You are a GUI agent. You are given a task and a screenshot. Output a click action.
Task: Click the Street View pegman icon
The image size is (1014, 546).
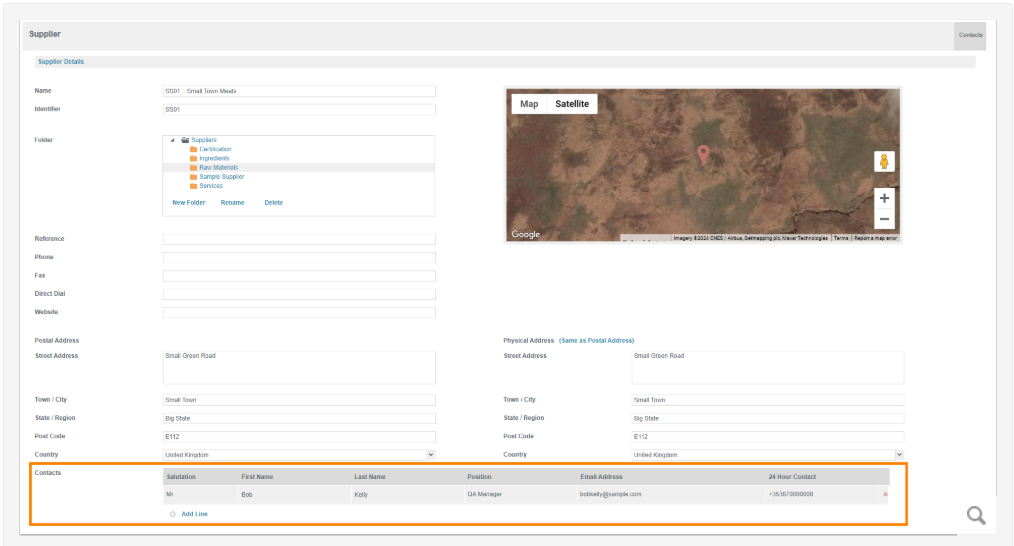tap(884, 161)
